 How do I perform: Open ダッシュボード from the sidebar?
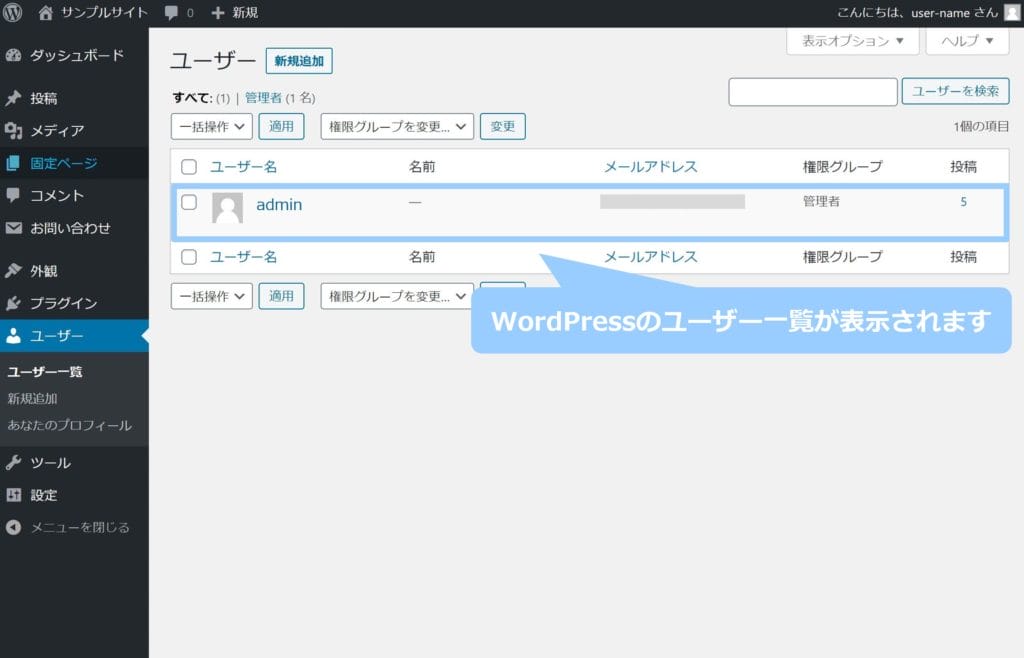tap(76, 55)
